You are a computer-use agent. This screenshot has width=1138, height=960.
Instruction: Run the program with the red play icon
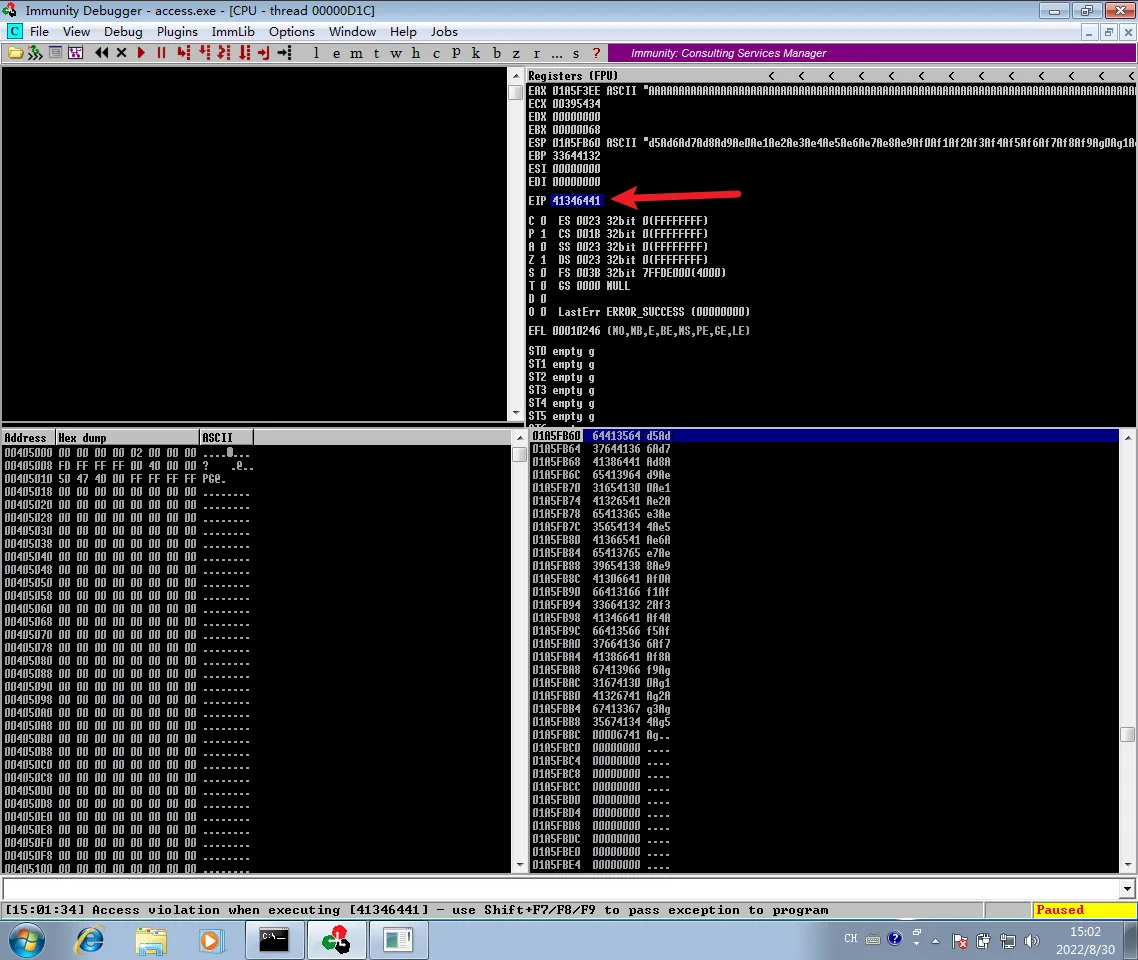(142, 53)
